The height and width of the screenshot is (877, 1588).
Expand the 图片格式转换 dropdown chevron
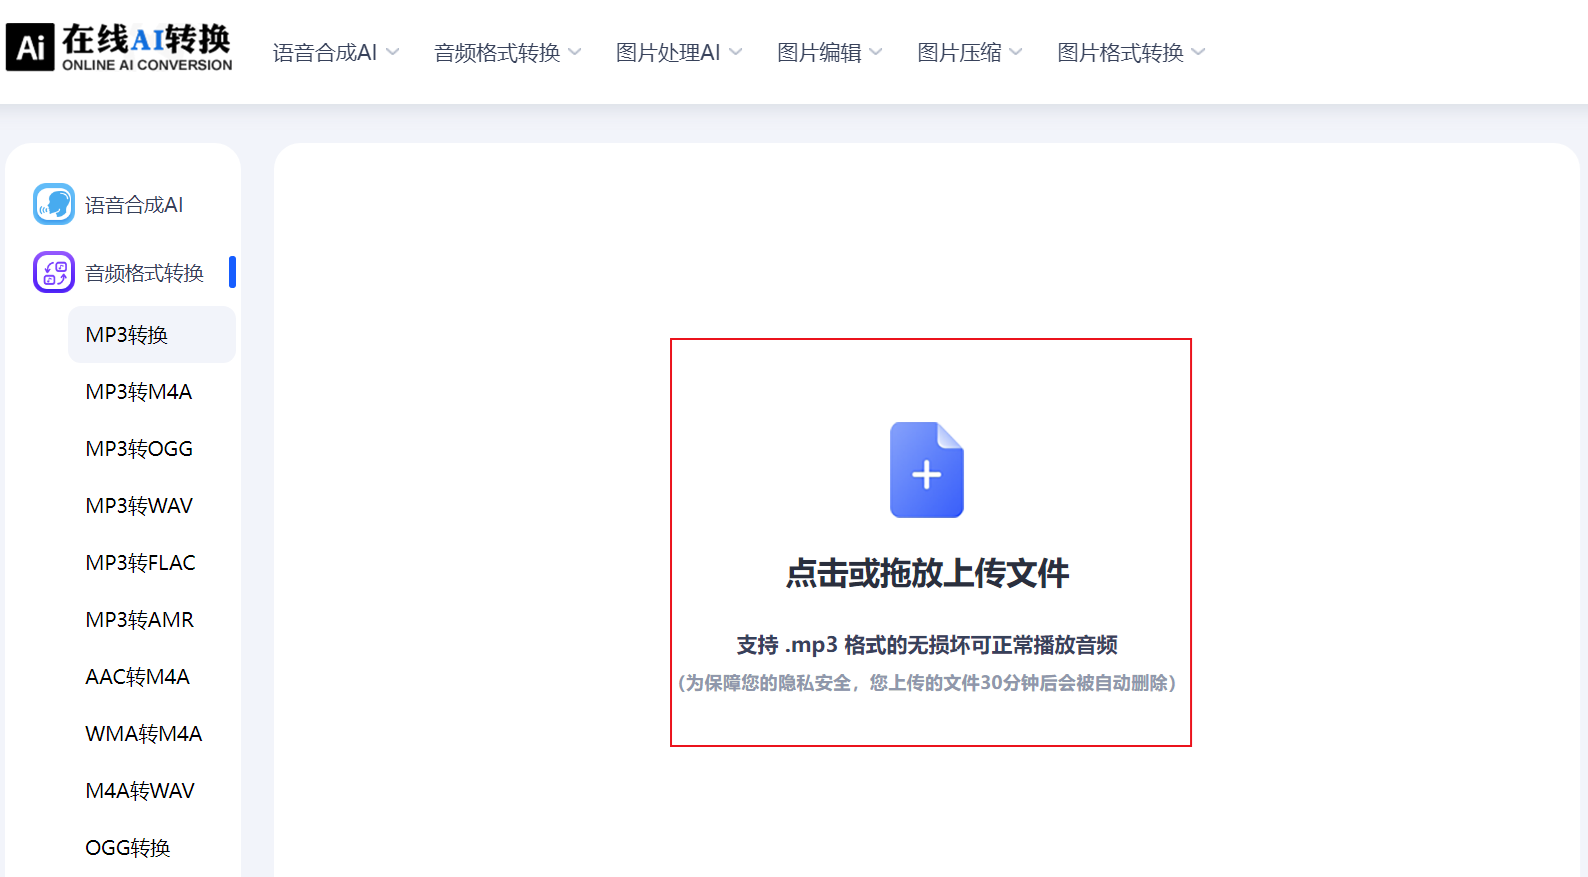pos(1199,53)
